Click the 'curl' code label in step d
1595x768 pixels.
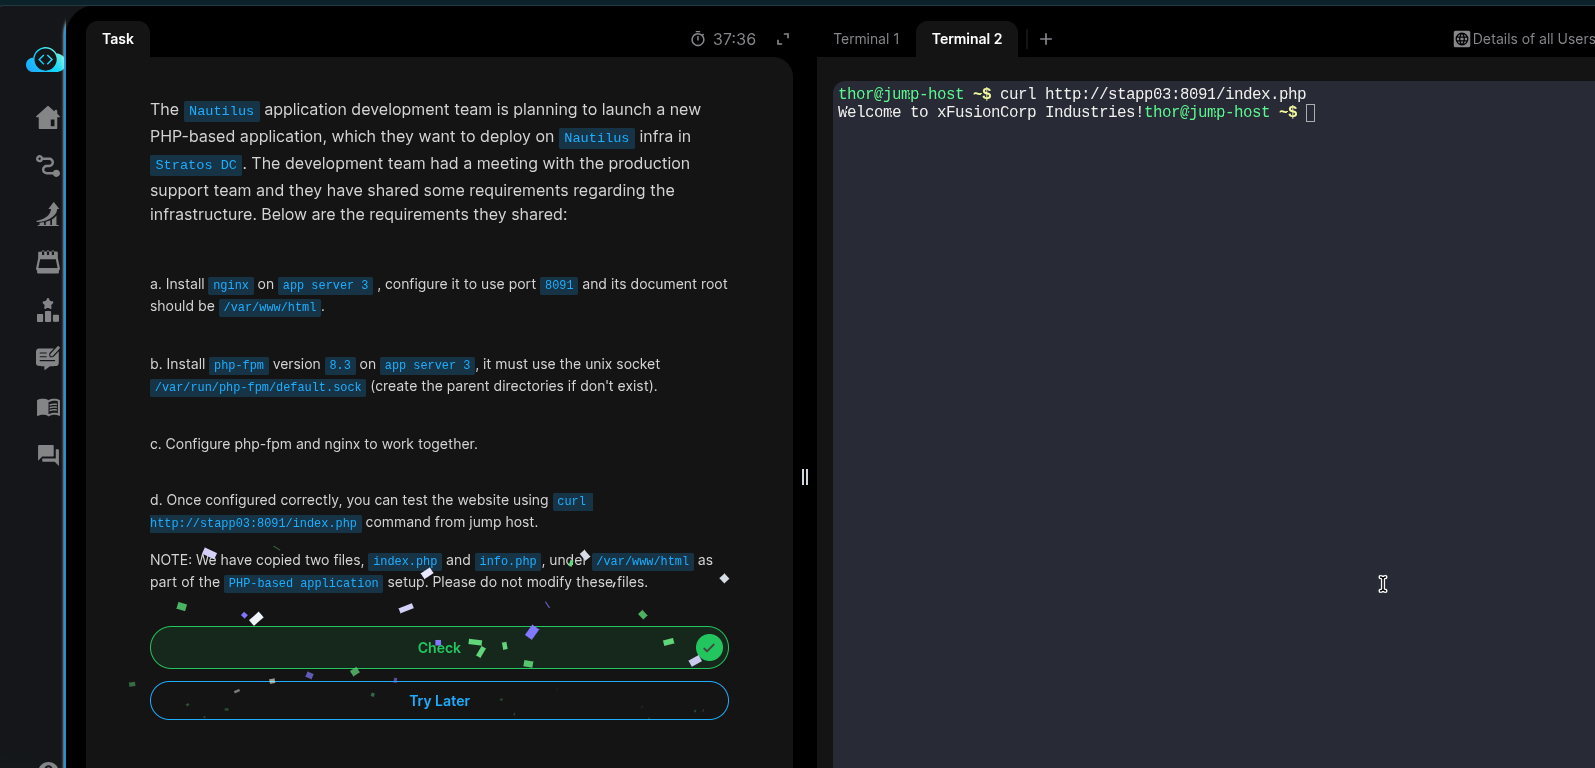[572, 501]
